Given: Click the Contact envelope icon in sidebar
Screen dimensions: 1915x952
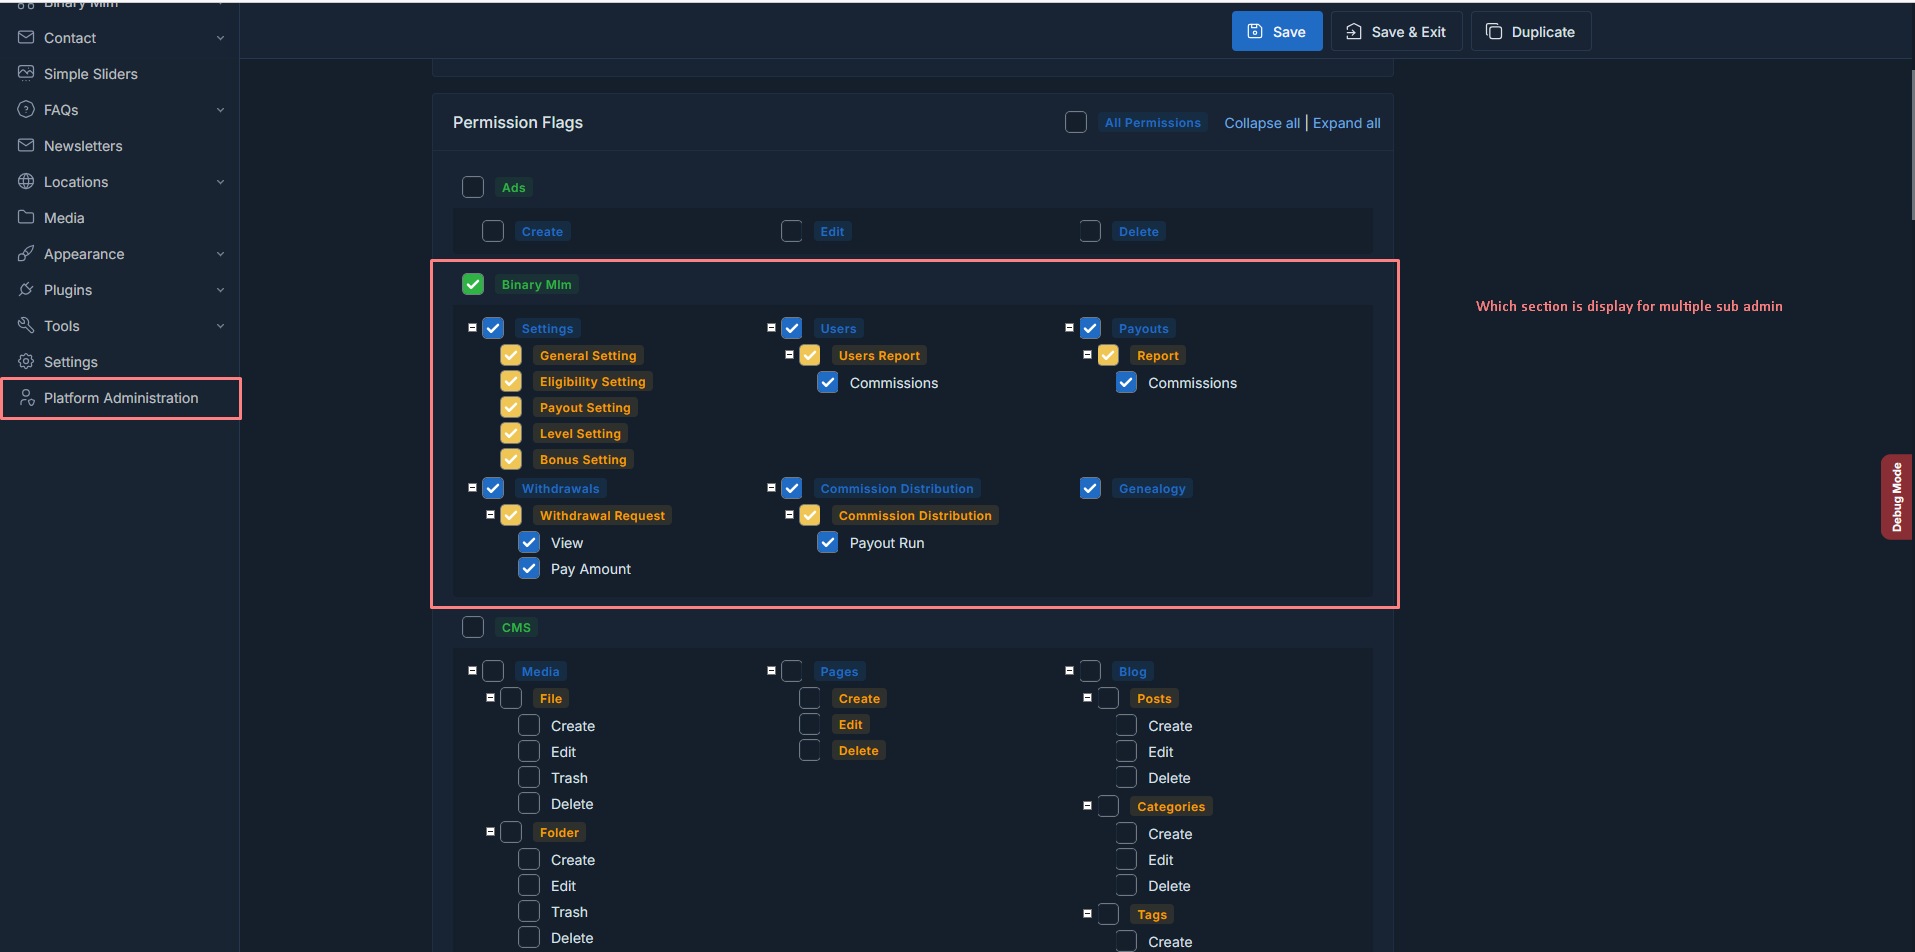Looking at the screenshot, I should point(26,38).
